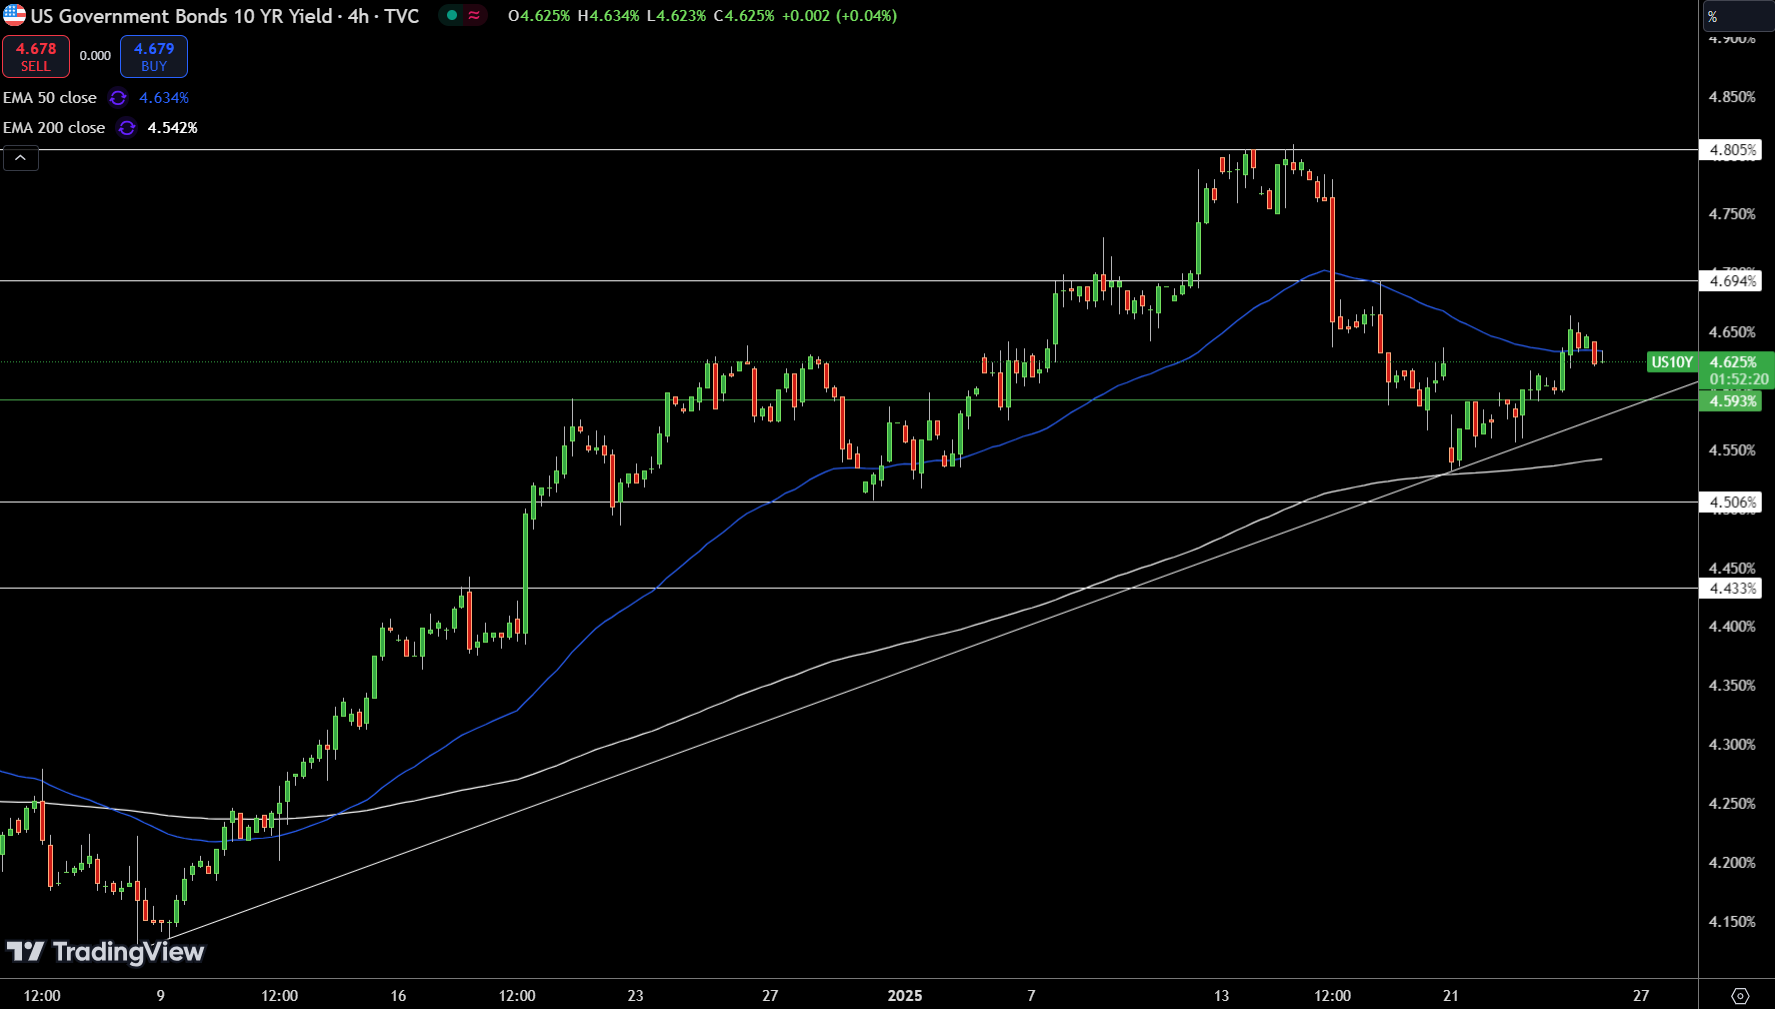
Task: Click the US flag symbol icon
Action: (14, 15)
